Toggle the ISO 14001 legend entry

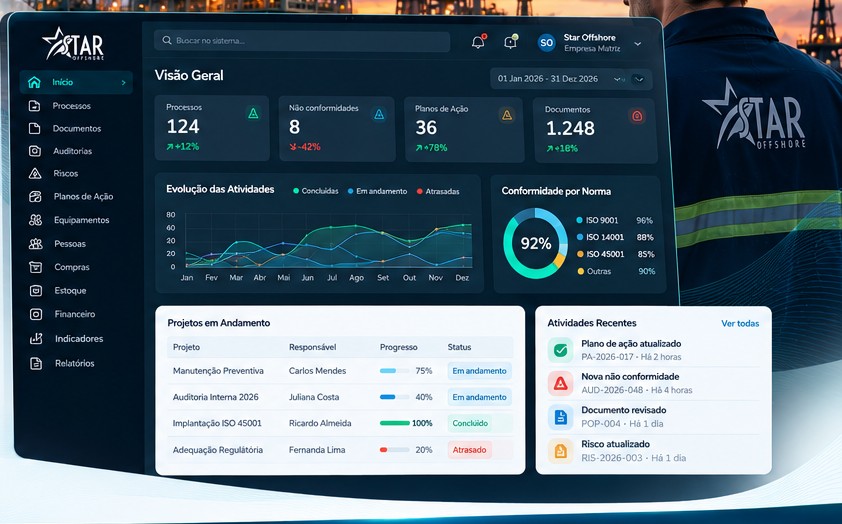[614, 237]
